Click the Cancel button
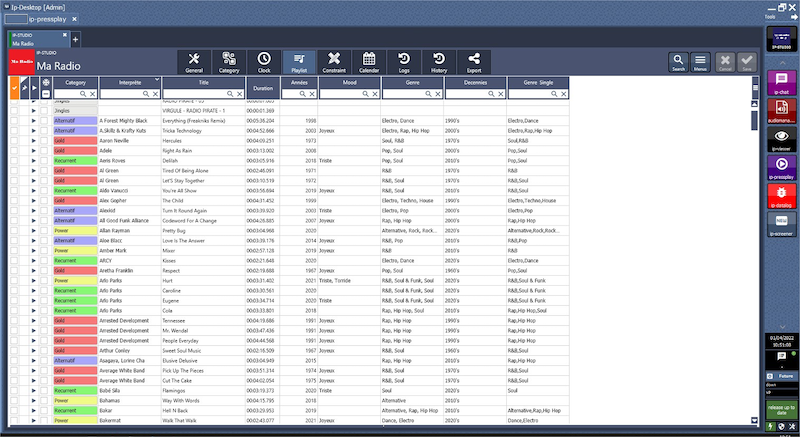The image size is (800, 437). point(725,62)
